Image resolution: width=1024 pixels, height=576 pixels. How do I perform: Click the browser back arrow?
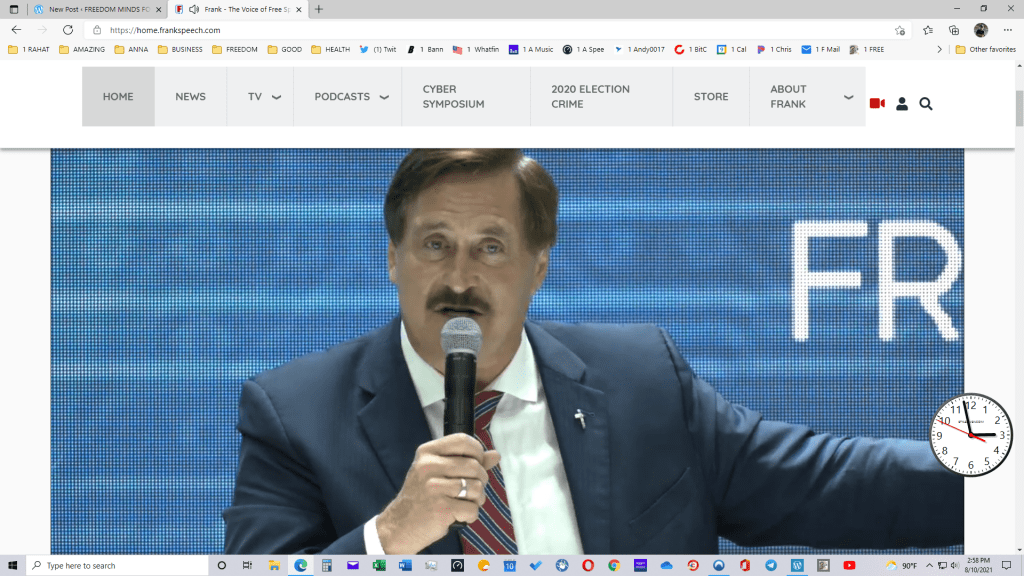(16, 30)
